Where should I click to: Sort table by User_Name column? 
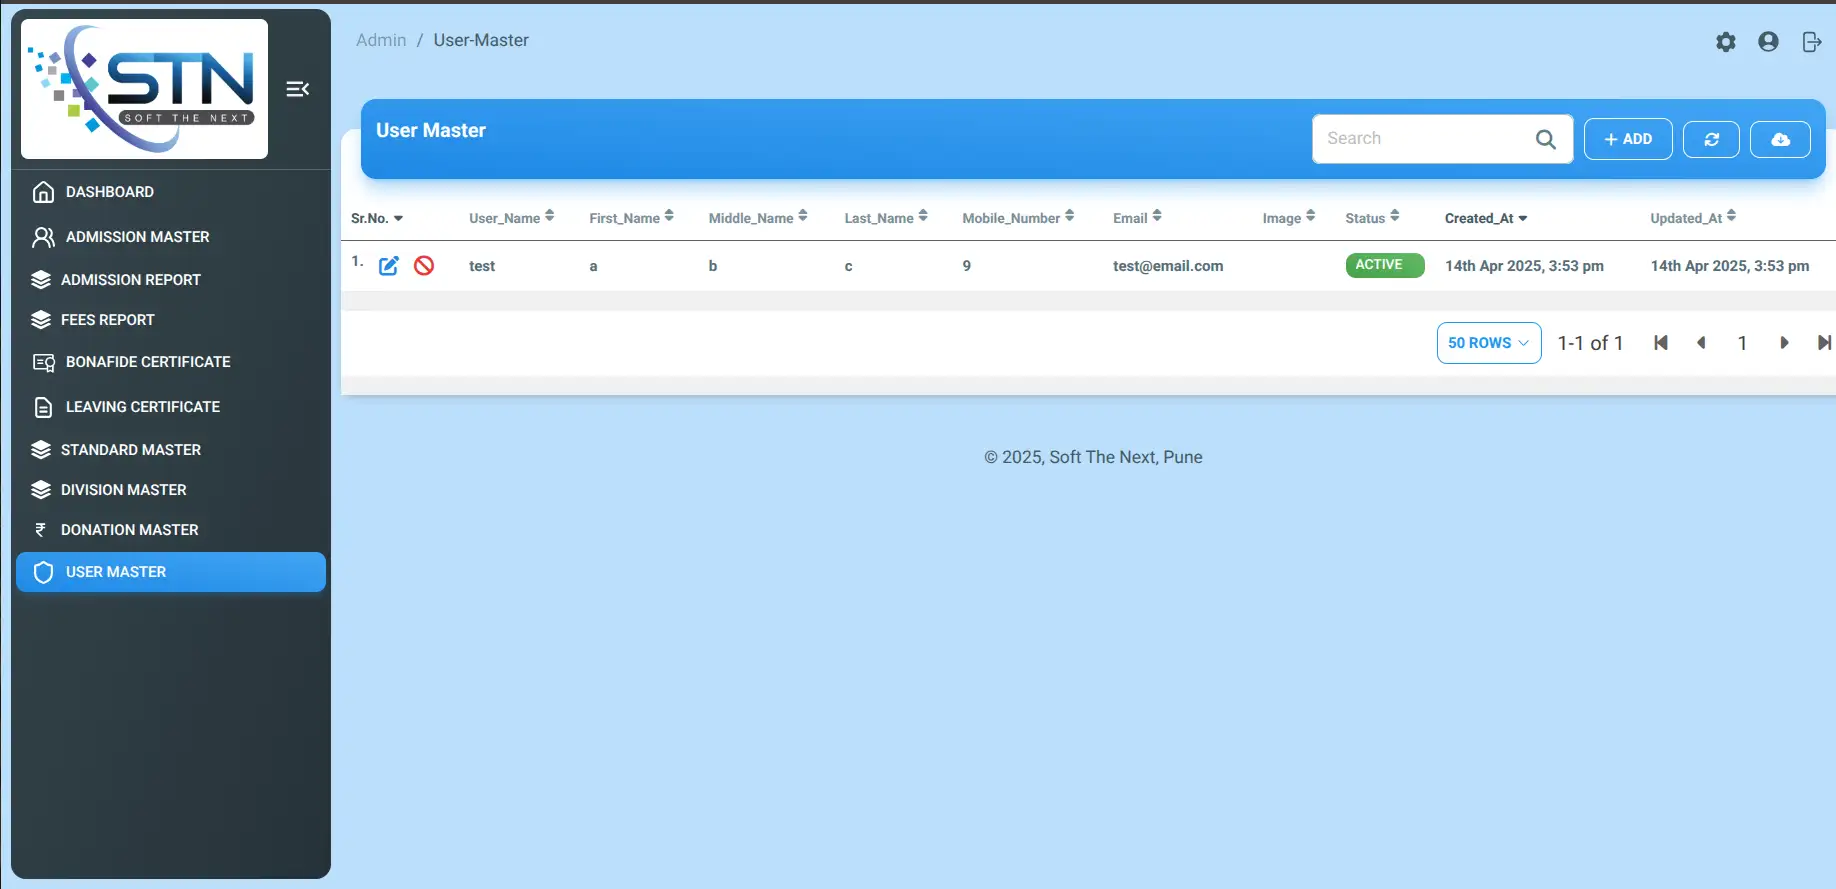(x=511, y=218)
